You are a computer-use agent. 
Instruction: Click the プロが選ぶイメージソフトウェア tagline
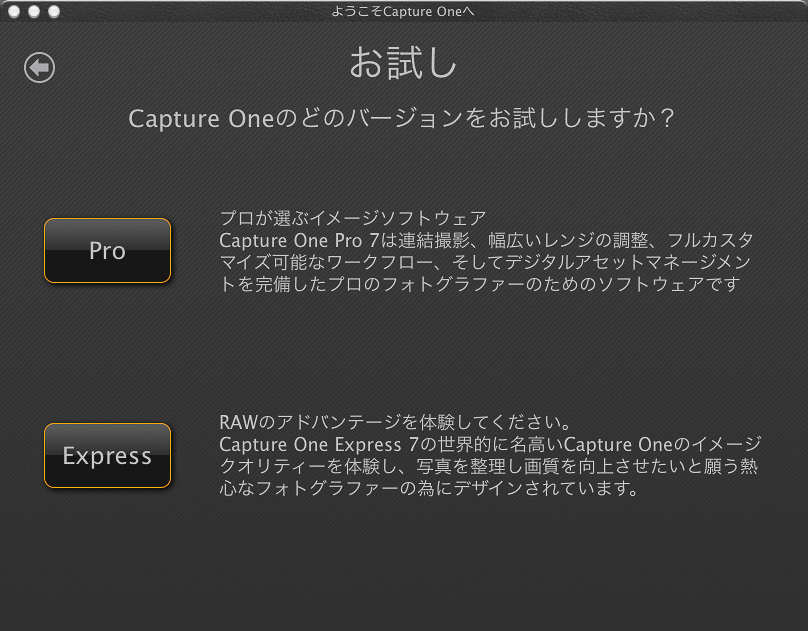click(x=352, y=218)
